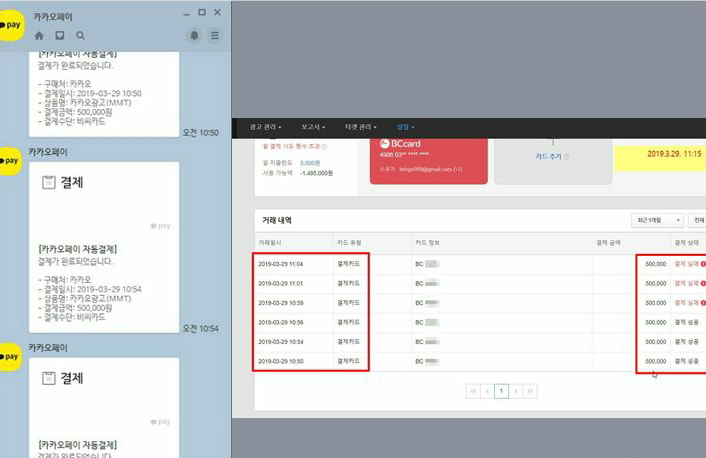Click the BCcard logo on the red card
Screen dimensions: 706x458
click(400, 144)
